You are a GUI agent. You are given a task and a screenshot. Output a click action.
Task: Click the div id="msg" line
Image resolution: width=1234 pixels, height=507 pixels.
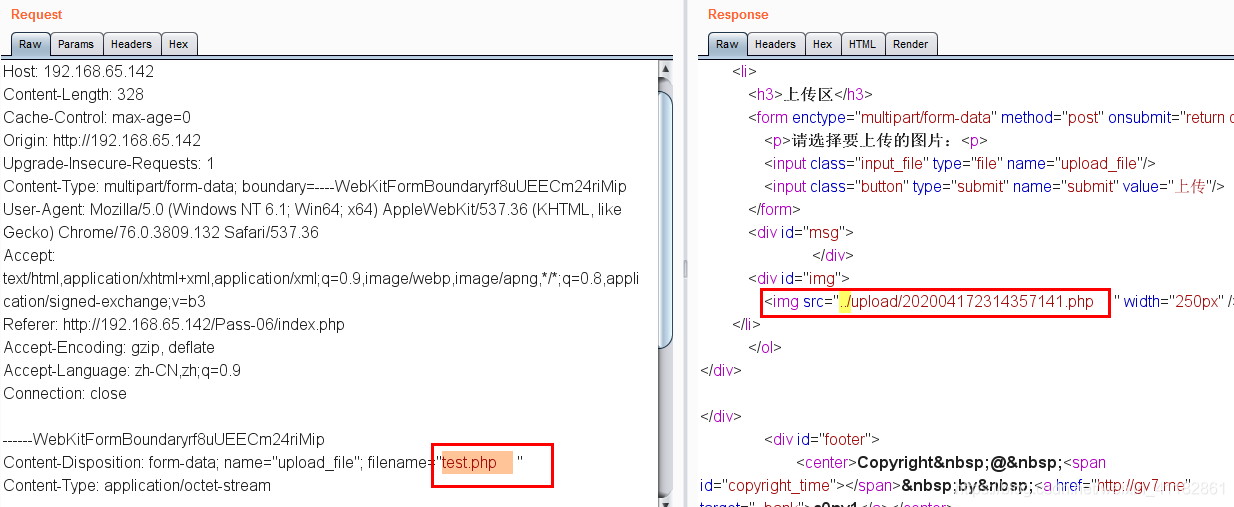point(801,233)
